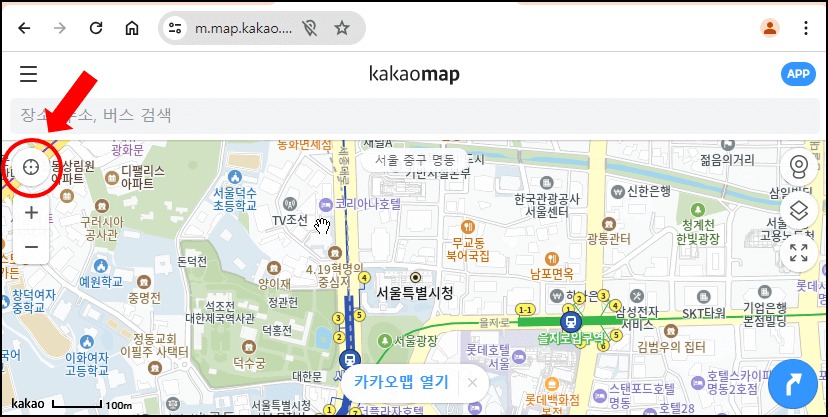Screen dimensions: 828x417
Task: Click the 정관헌 map label
Action: pos(283,302)
